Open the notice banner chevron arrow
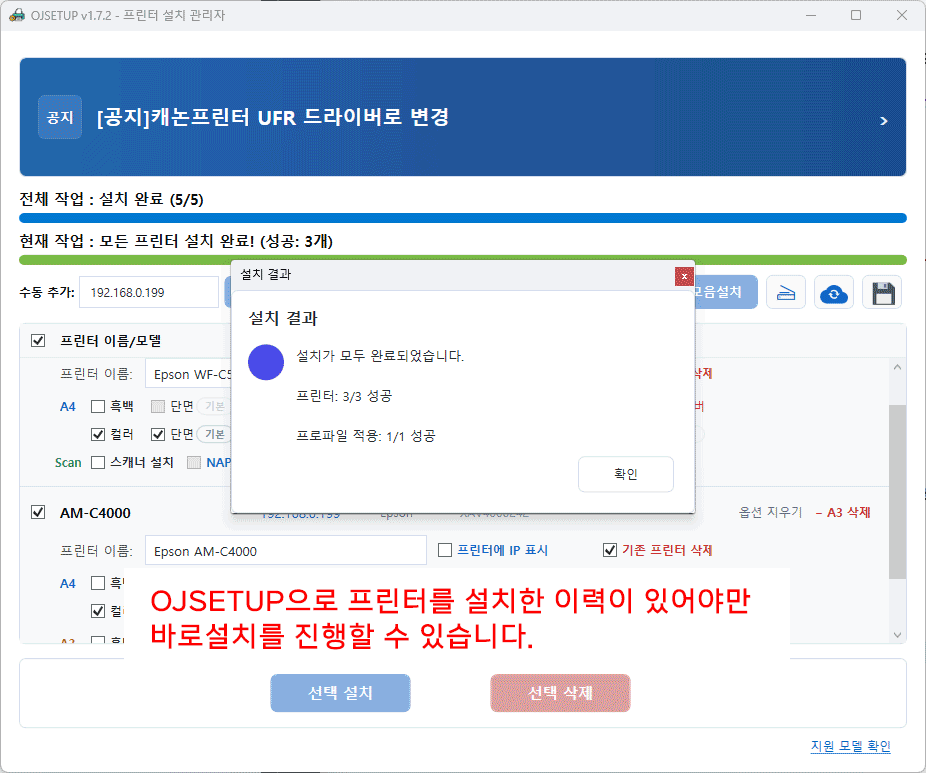The width and height of the screenshot is (926, 773). [883, 121]
